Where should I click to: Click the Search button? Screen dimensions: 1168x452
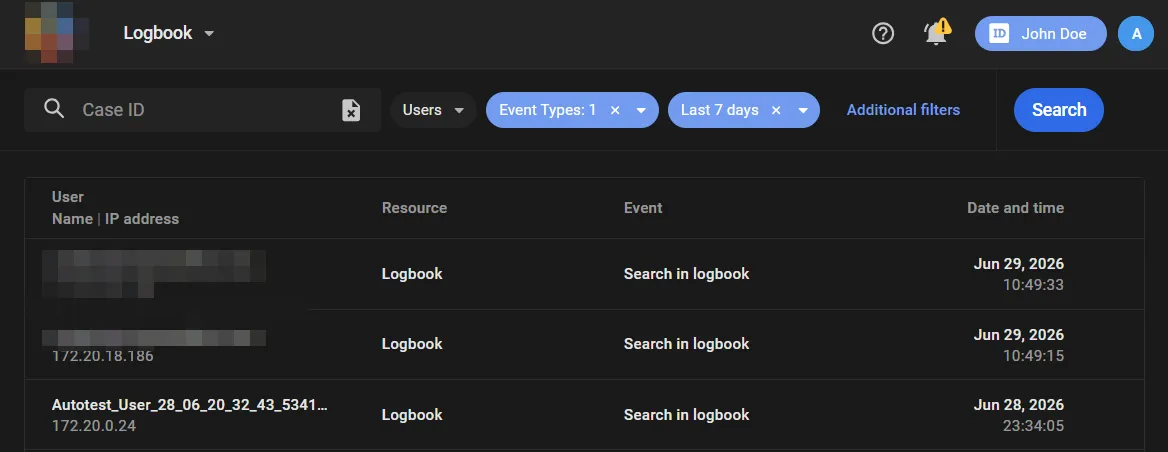[1058, 110]
